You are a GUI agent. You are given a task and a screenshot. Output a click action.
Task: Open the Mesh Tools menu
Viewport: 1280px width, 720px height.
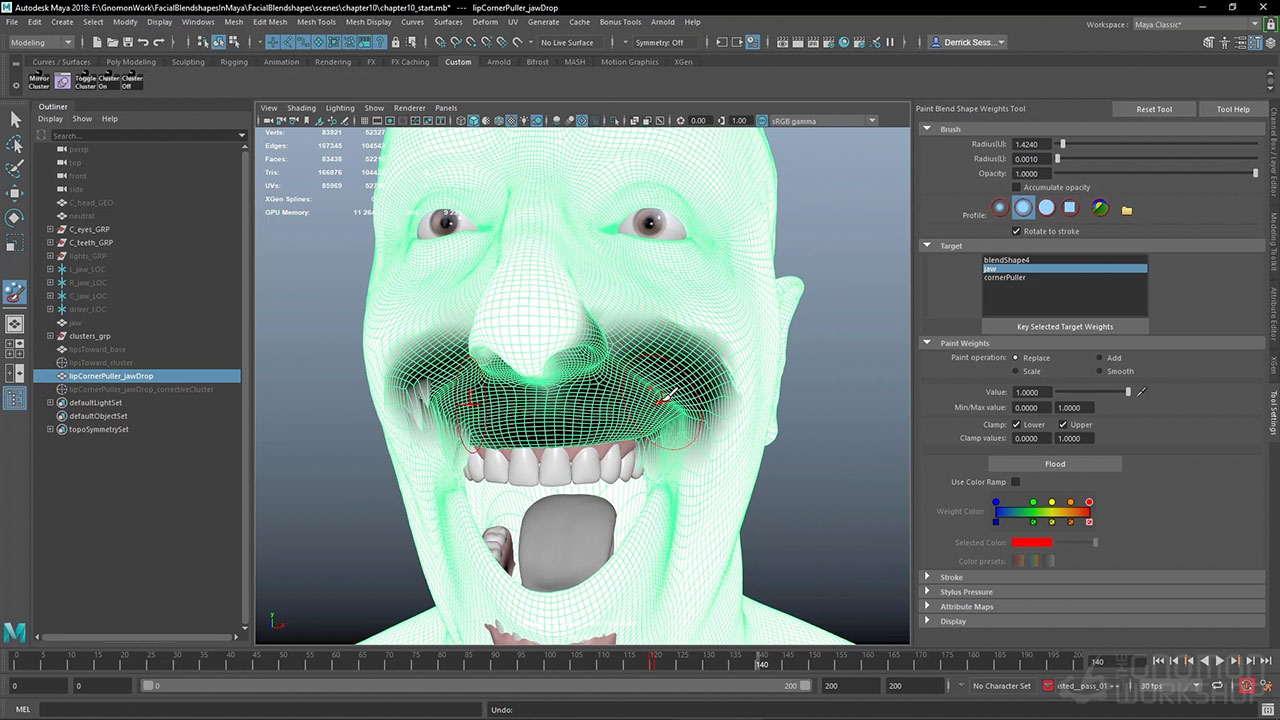(x=316, y=22)
